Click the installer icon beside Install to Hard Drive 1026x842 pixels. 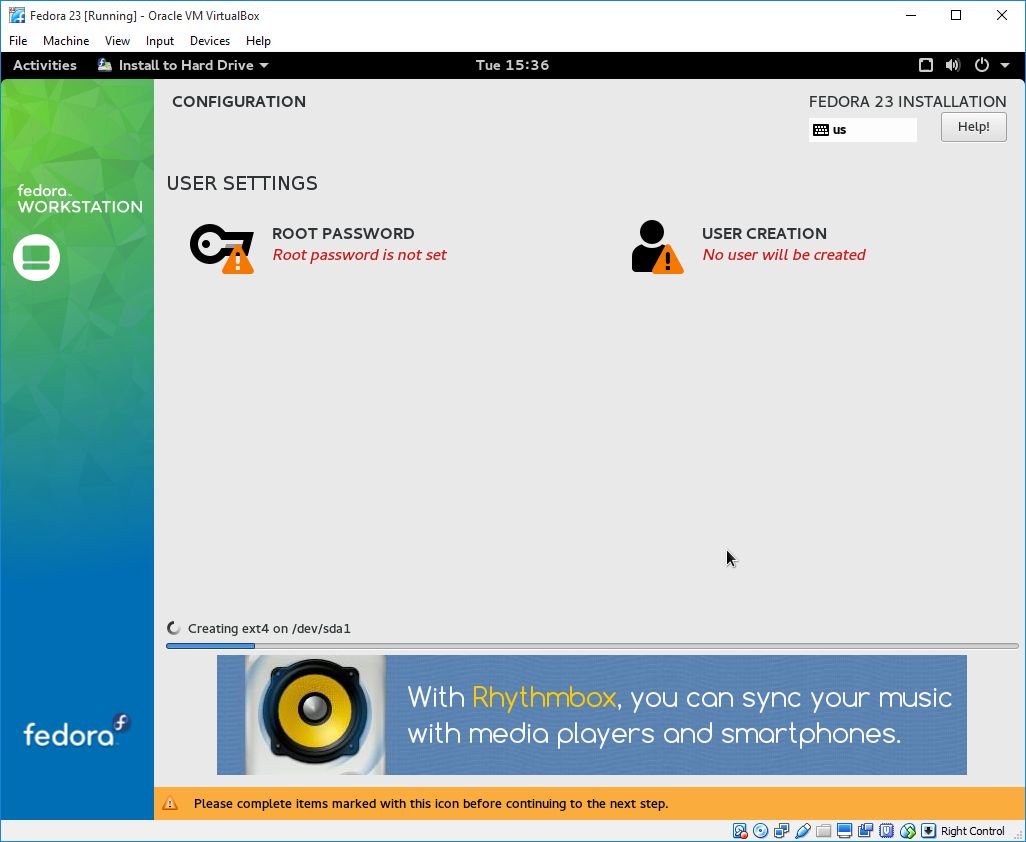pos(105,65)
